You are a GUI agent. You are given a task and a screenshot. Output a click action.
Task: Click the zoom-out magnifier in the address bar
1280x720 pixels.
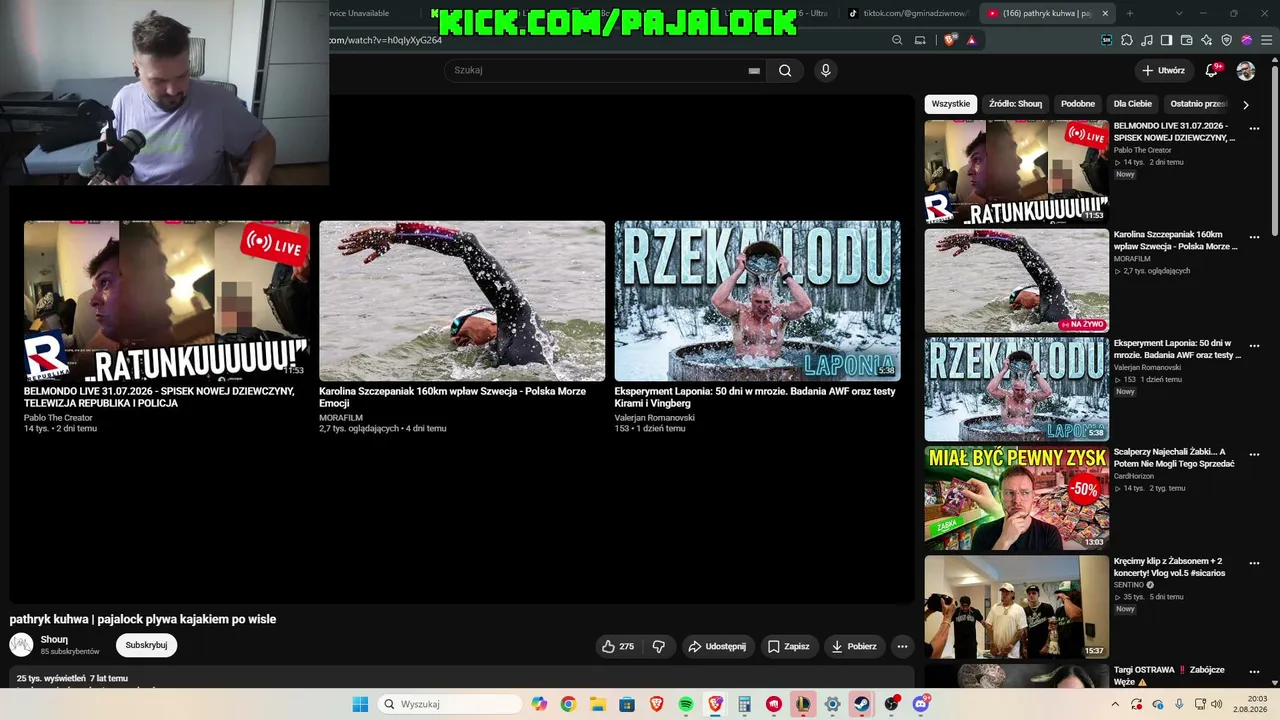(897, 40)
